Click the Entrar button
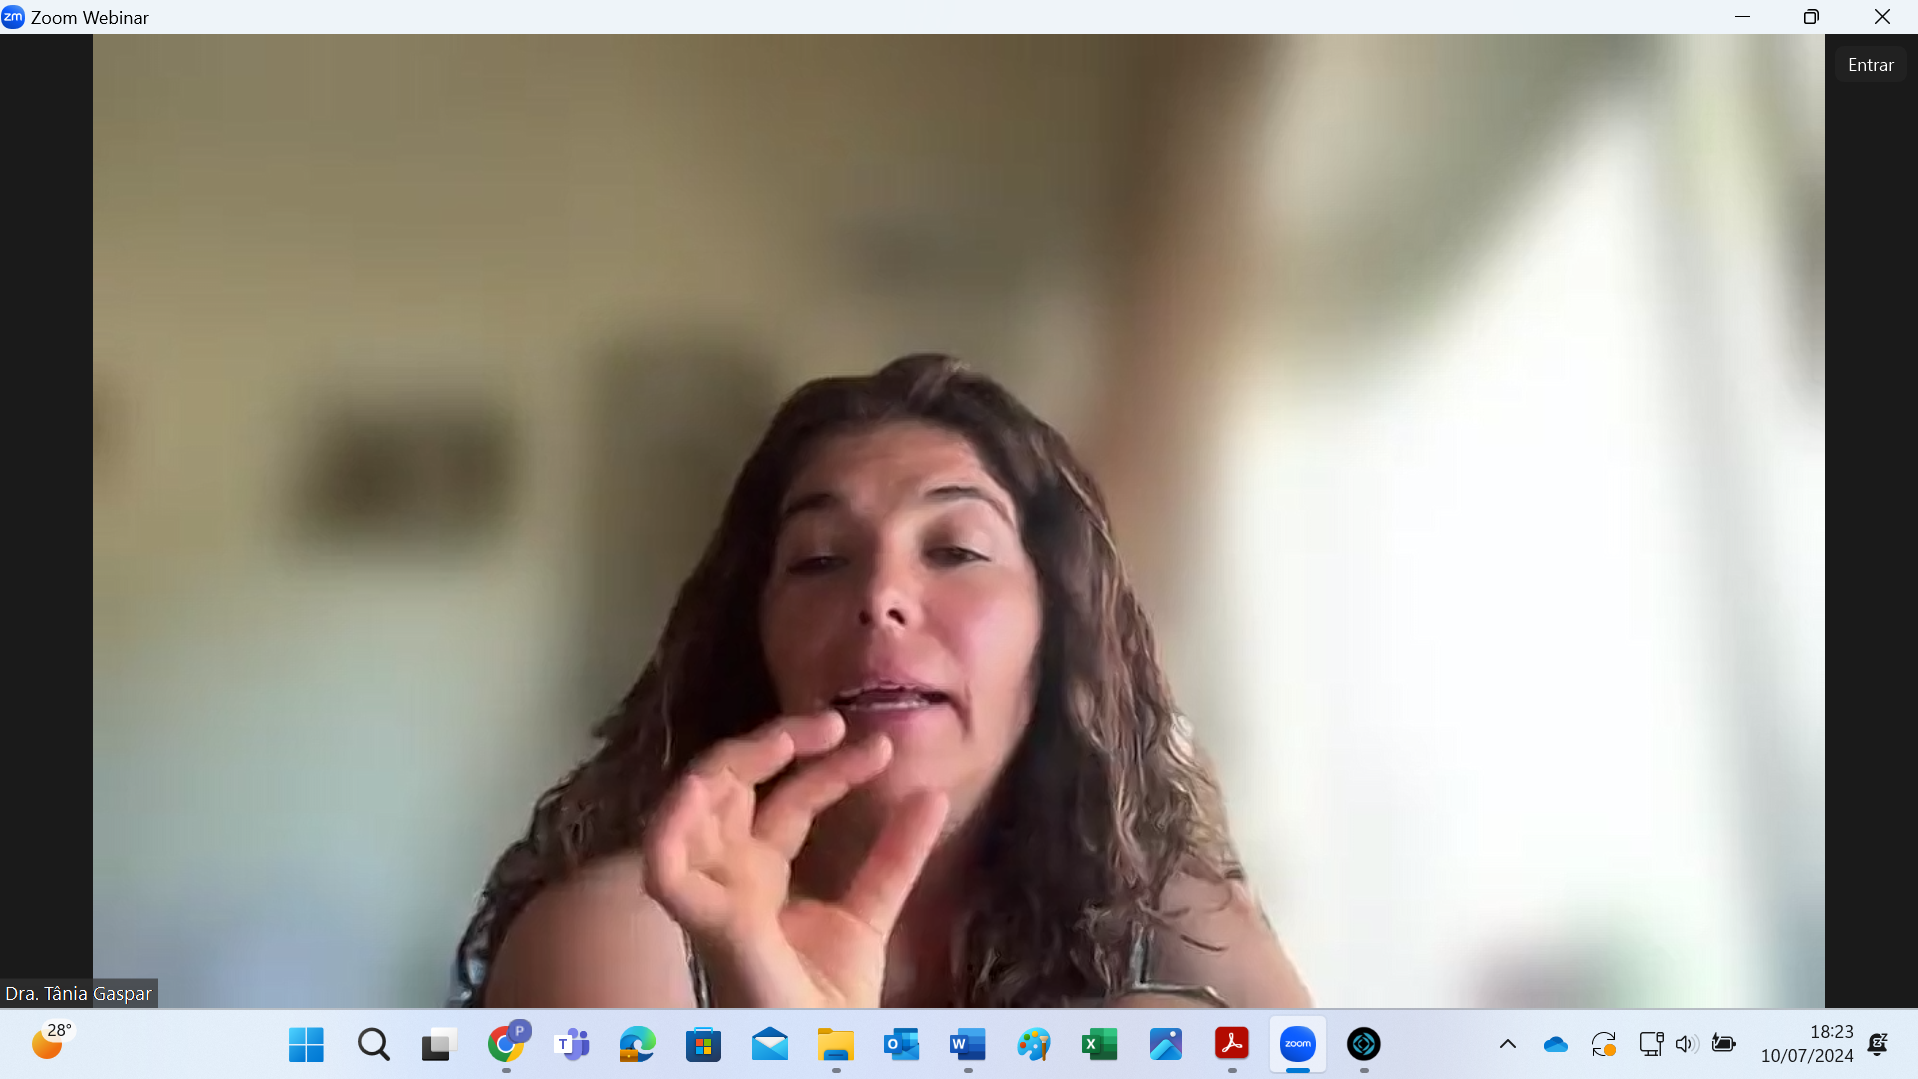This screenshot has height=1079, width=1918. click(x=1870, y=65)
